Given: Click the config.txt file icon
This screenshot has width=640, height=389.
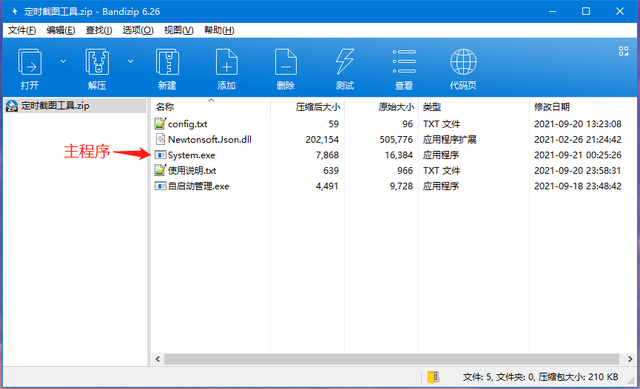Looking at the screenshot, I should 160,123.
